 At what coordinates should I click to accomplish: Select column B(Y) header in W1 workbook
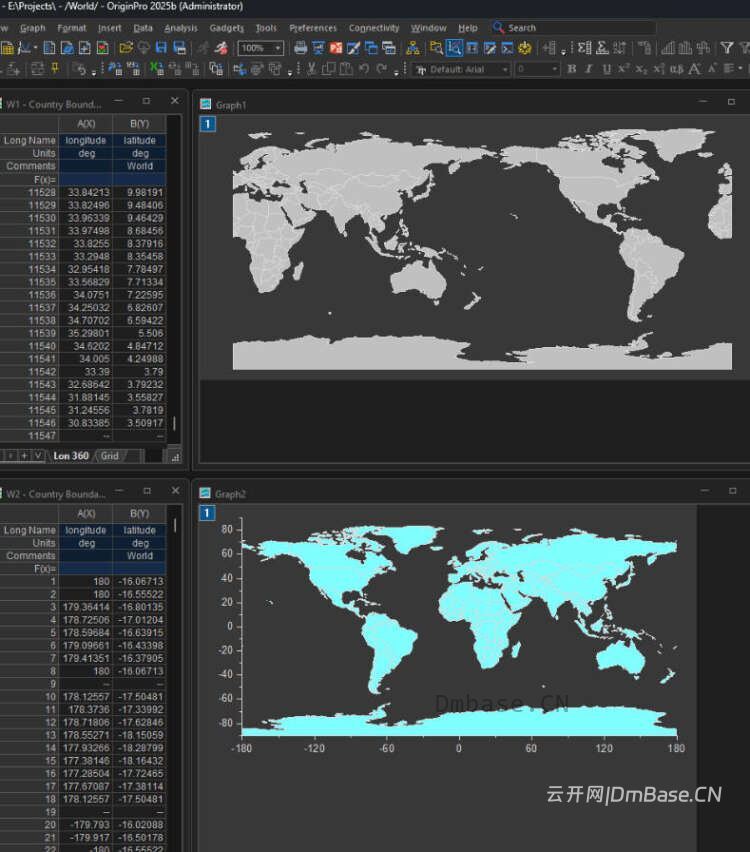[x=140, y=123]
